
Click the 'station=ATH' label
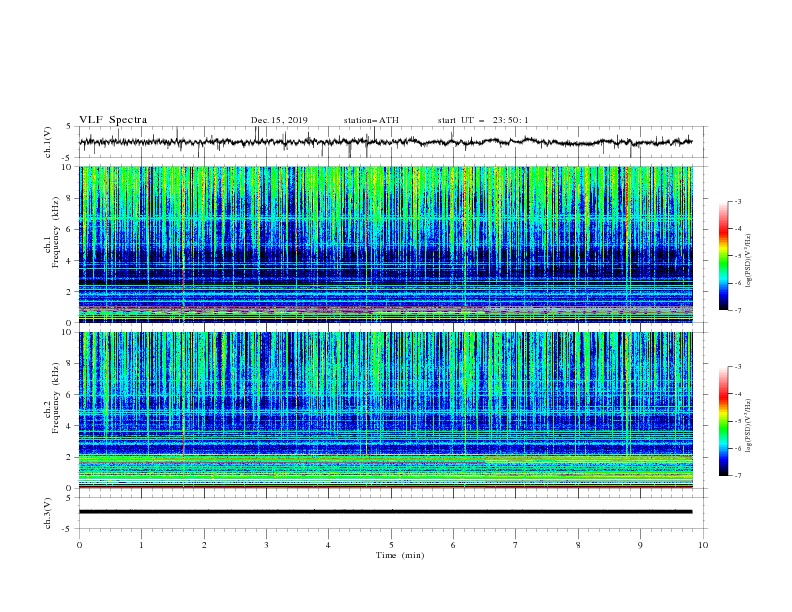tap(371, 120)
